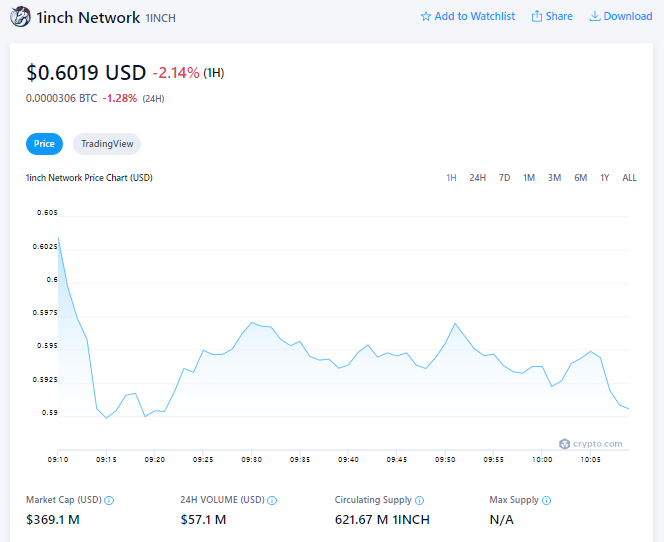Switch to the Price chart tab
This screenshot has width=664, height=542.
[44, 144]
